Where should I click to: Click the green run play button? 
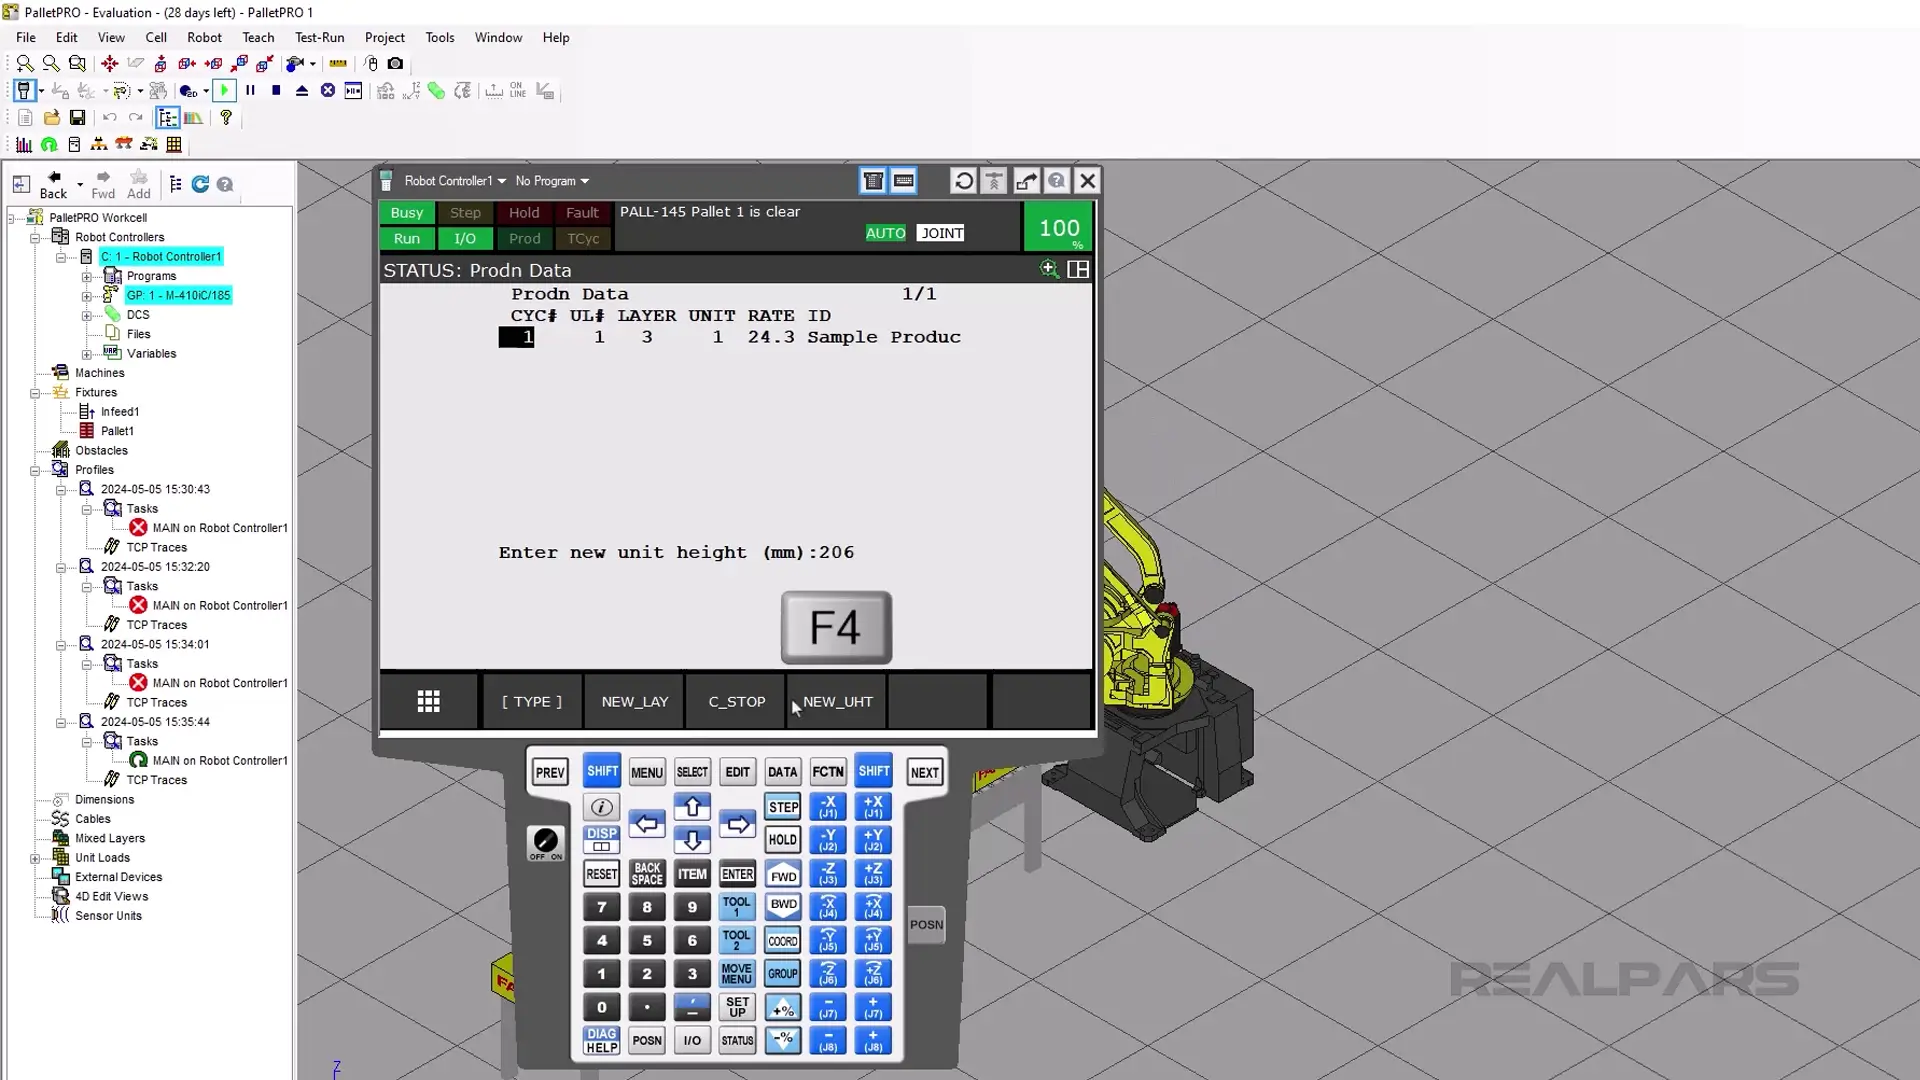(224, 90)
